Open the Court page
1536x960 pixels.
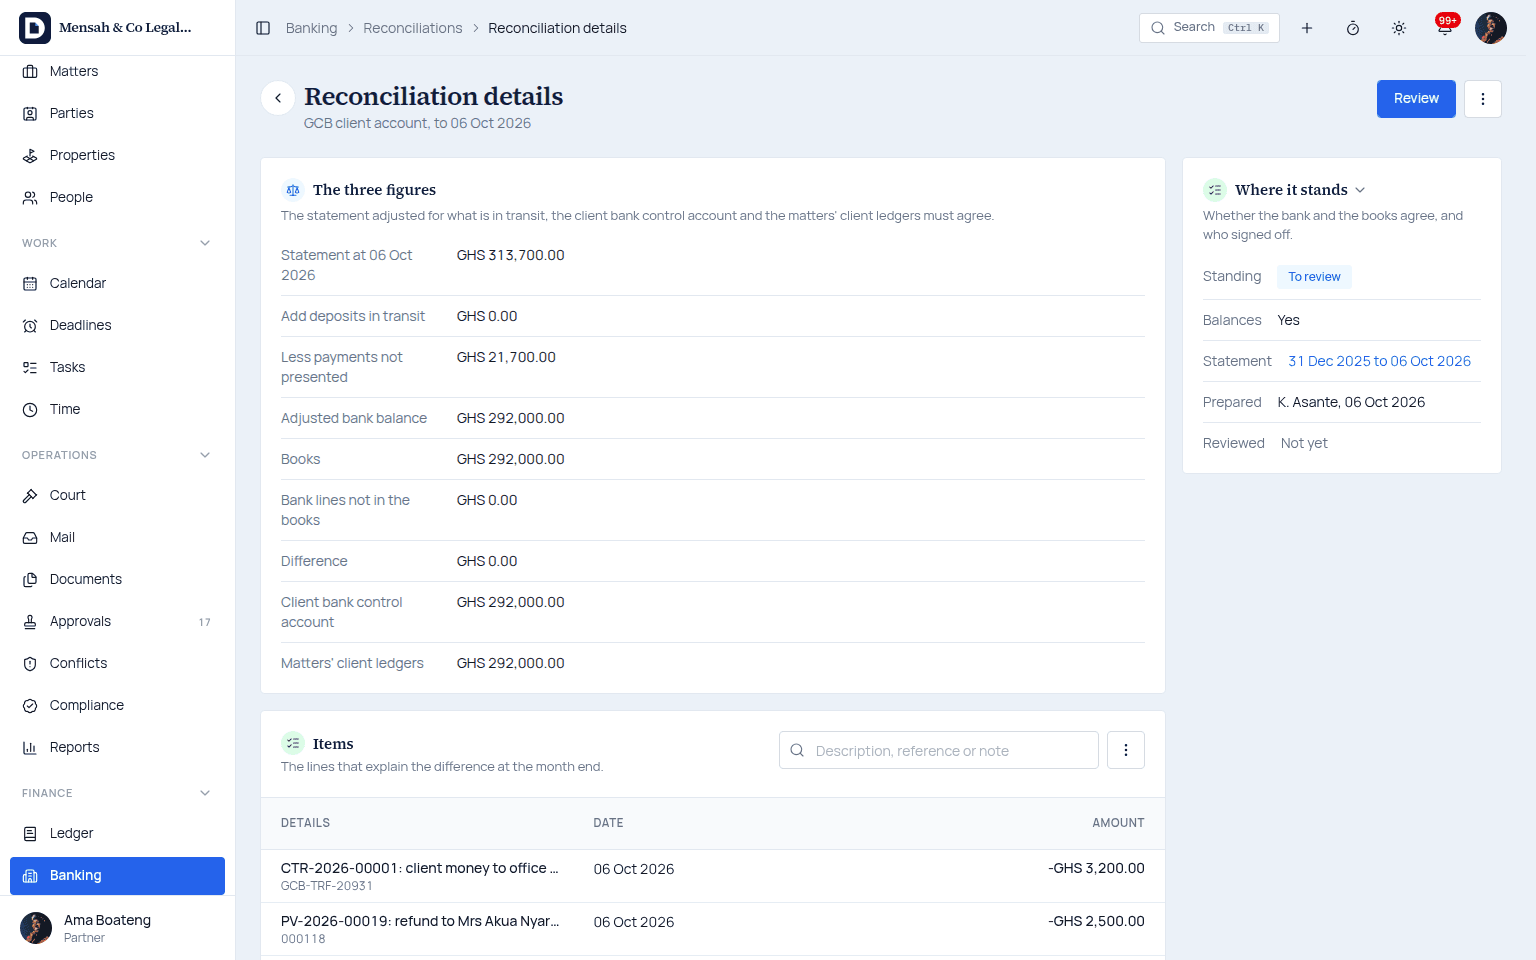[x=117, y=495]
